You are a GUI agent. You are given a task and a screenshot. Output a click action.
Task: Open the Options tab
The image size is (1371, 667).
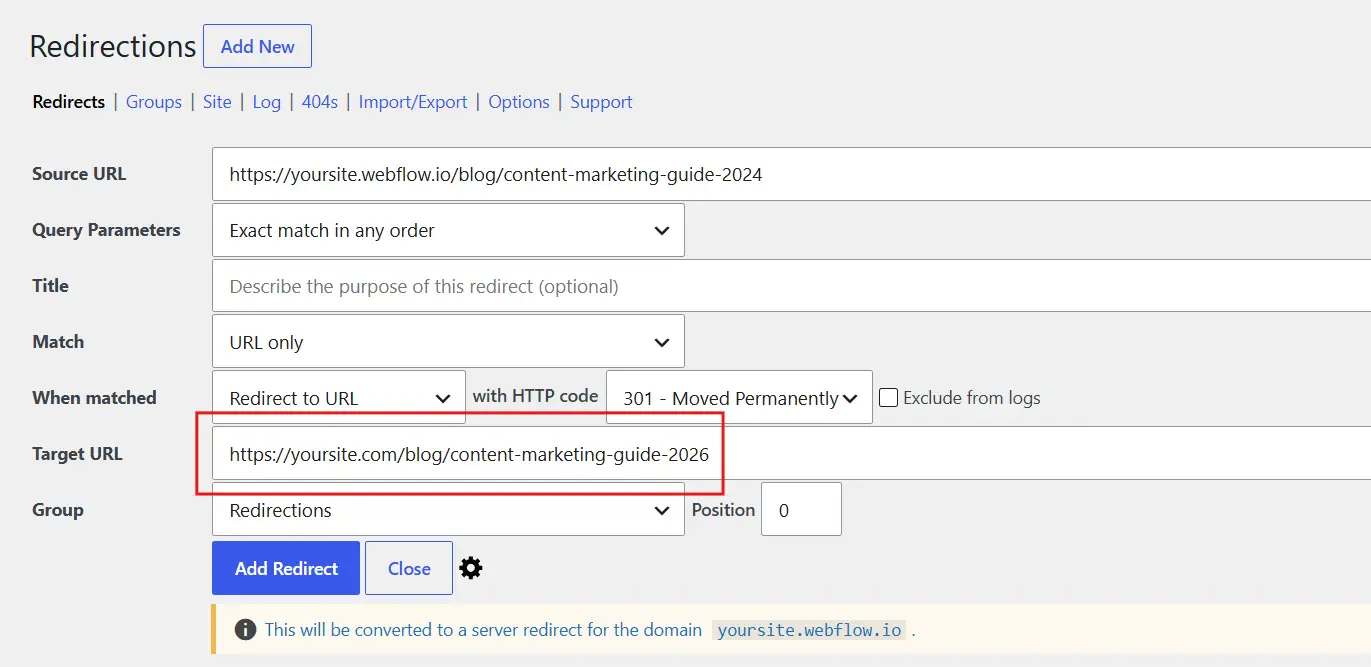click(519, 102)
